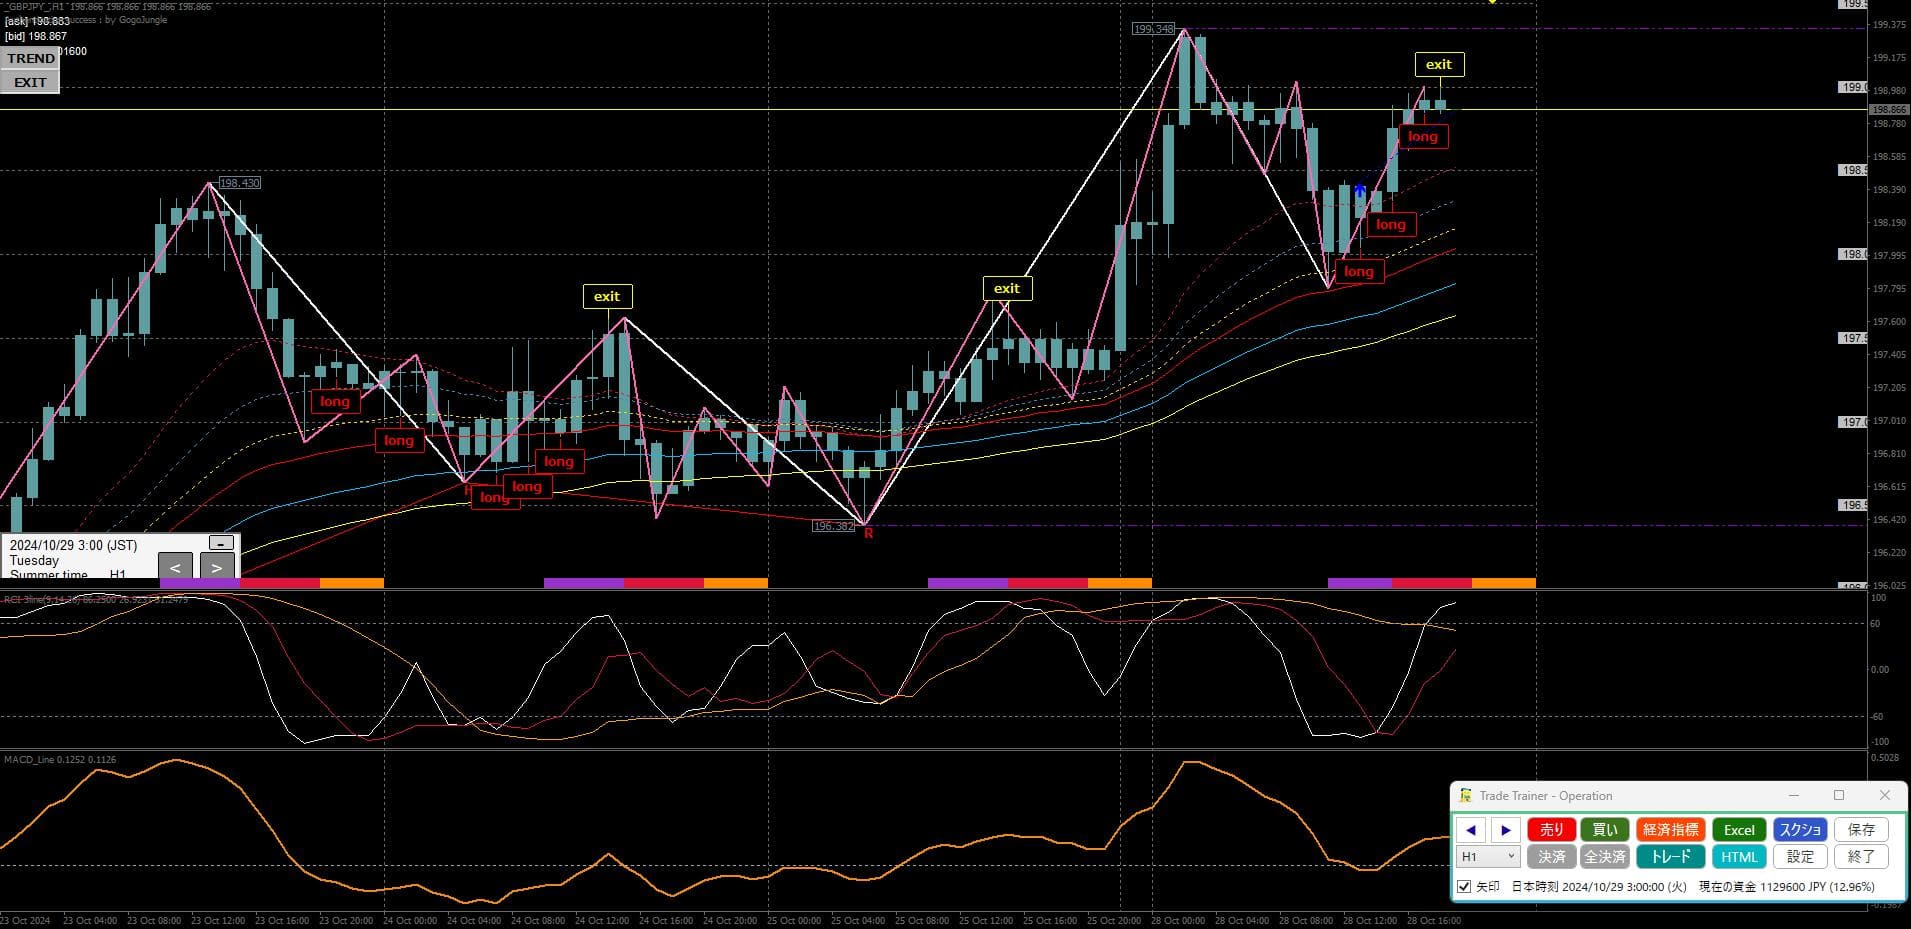Collapse the date info panel with '-' button
This screenshot has width=1911, height=929.
(221, 543)
